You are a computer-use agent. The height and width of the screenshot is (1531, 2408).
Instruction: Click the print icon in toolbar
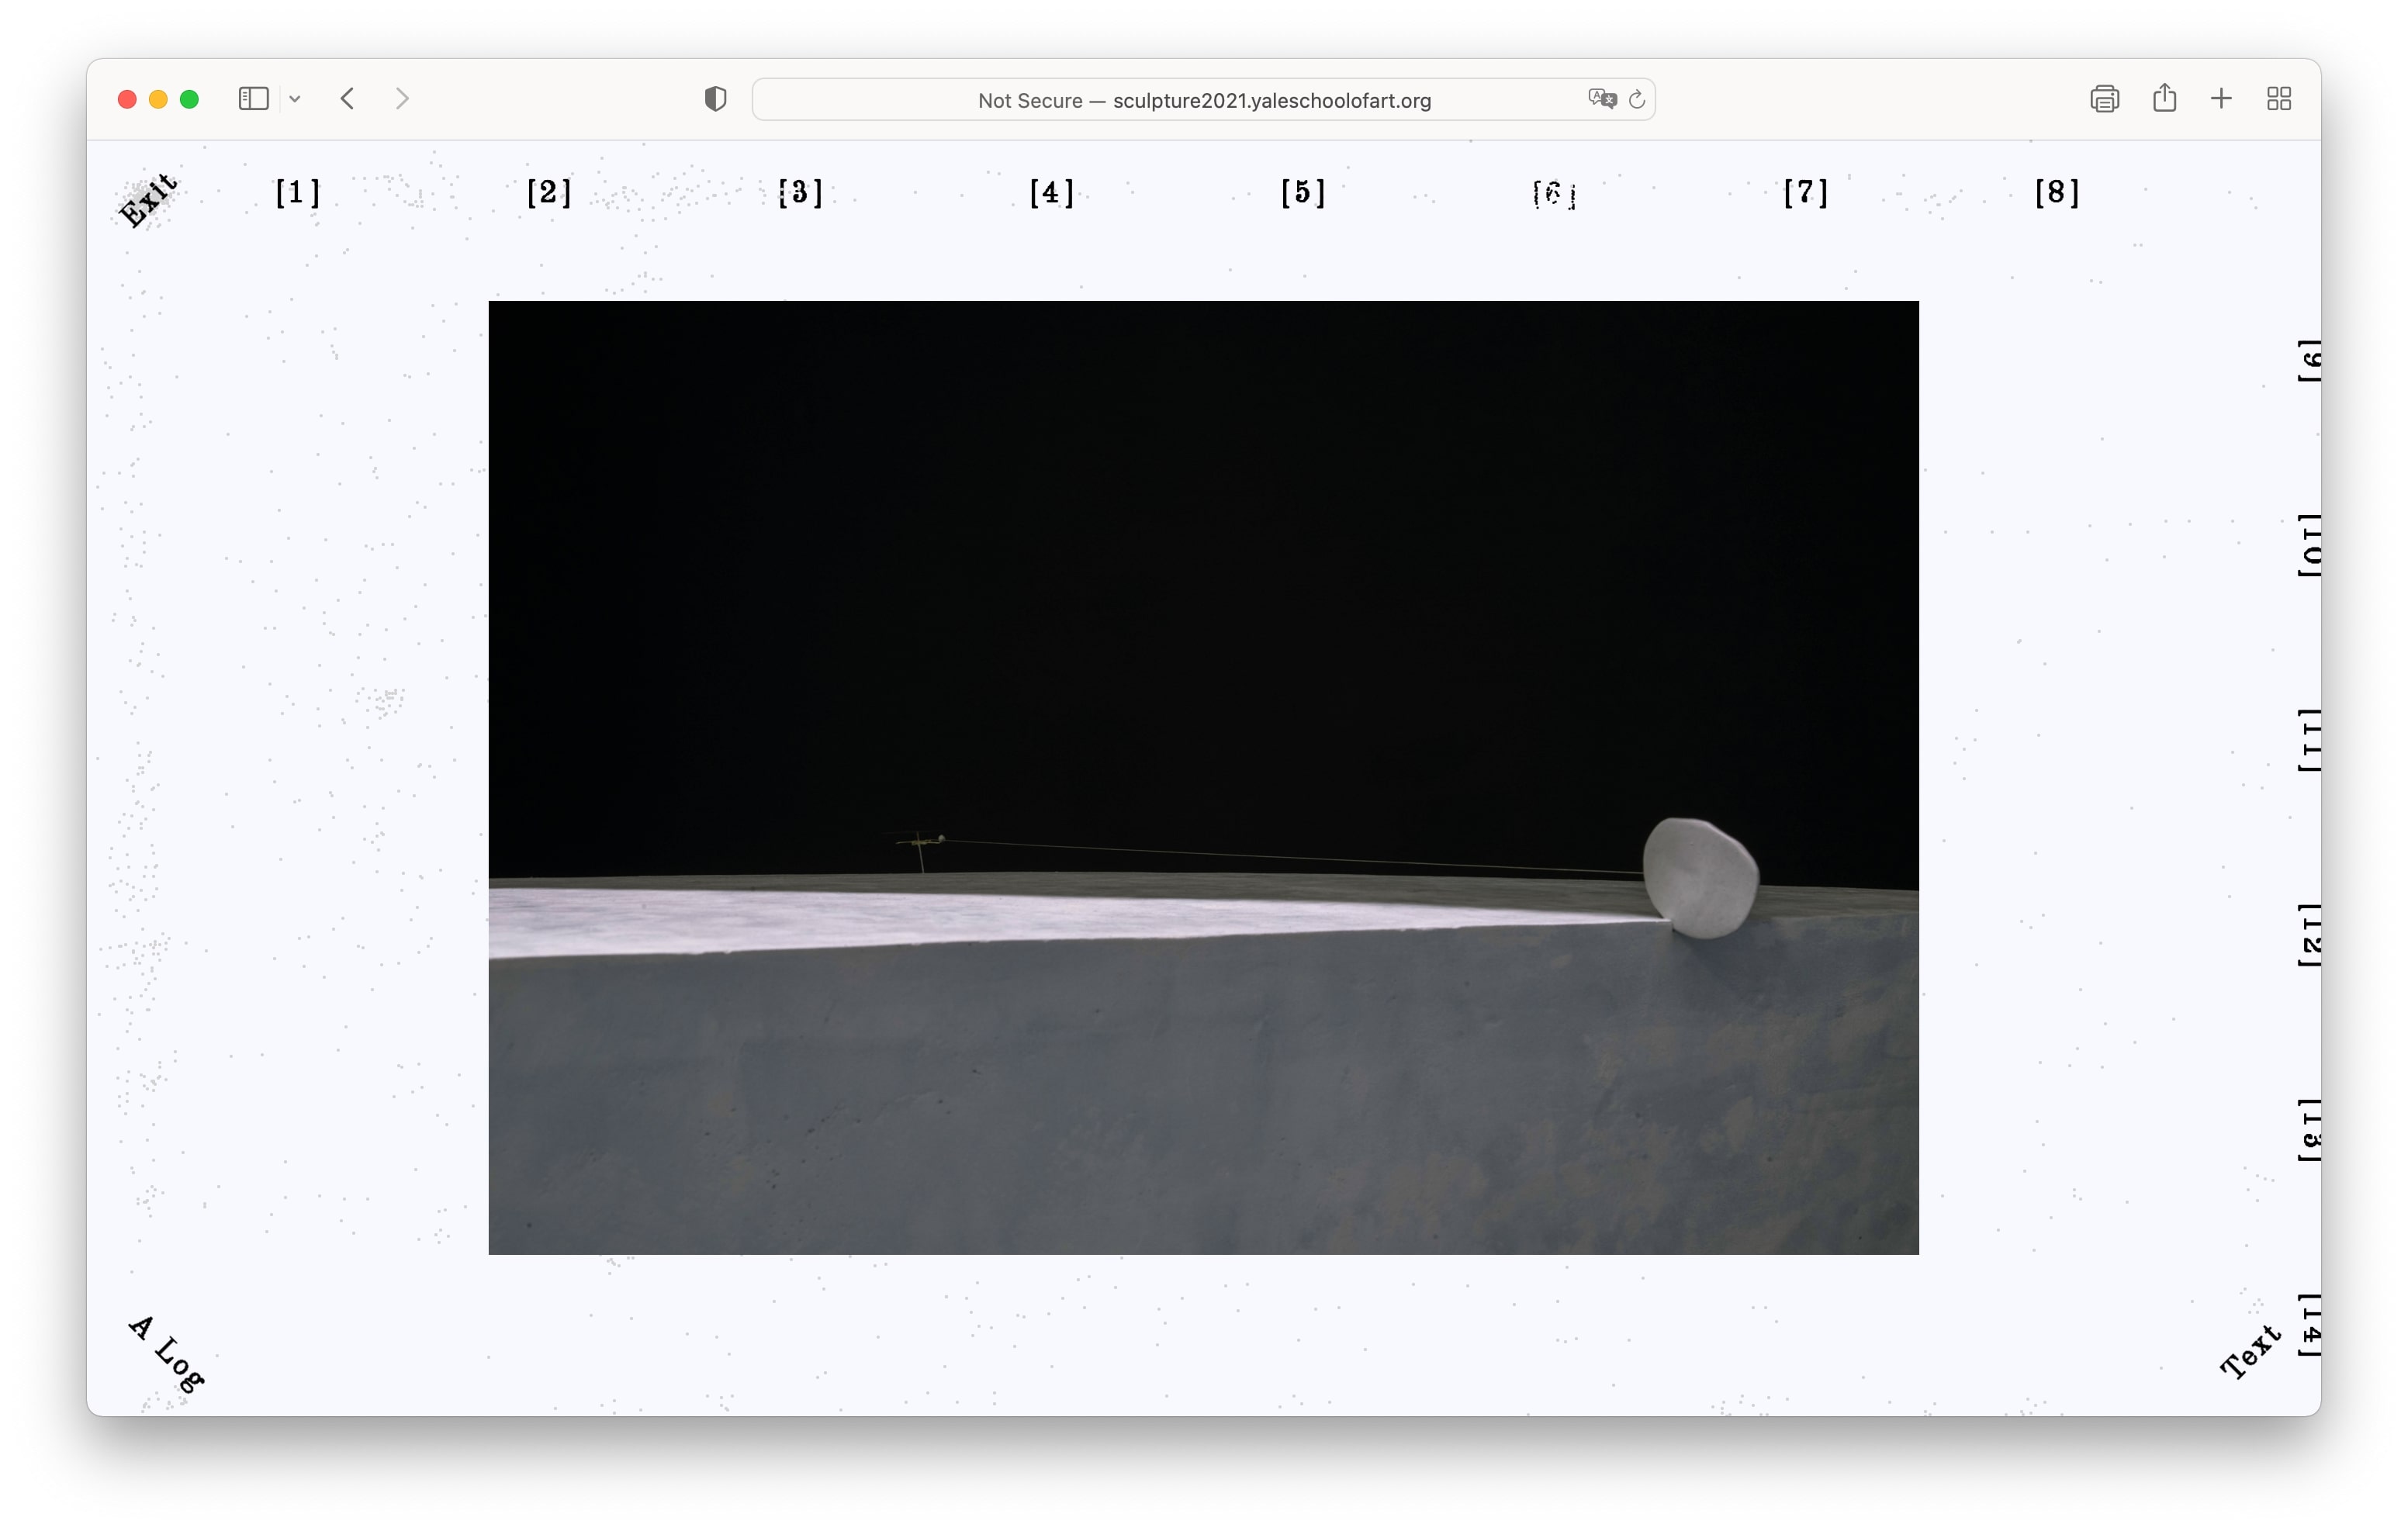(2104, 98)
